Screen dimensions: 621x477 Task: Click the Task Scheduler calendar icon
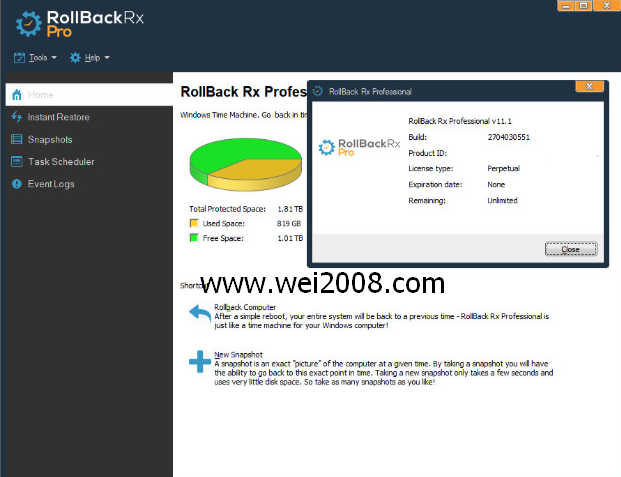point(17,162)
